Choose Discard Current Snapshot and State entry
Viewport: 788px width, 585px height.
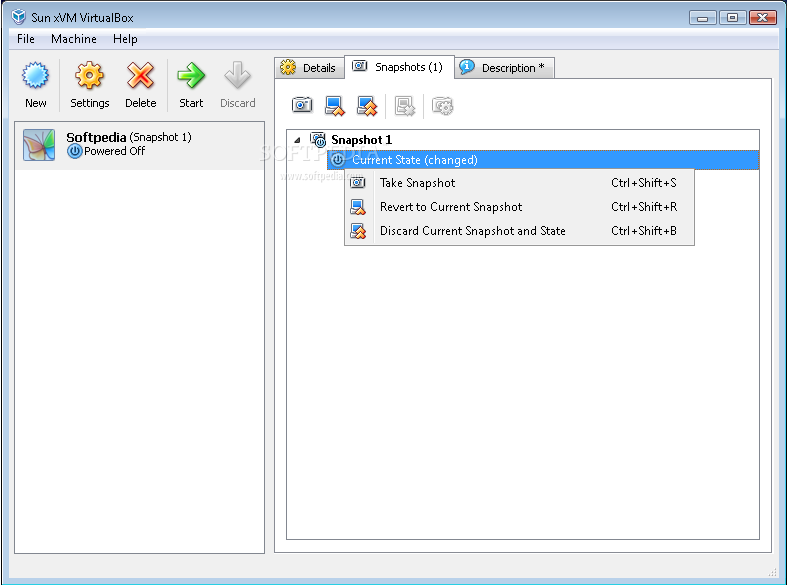coord(519,231)
